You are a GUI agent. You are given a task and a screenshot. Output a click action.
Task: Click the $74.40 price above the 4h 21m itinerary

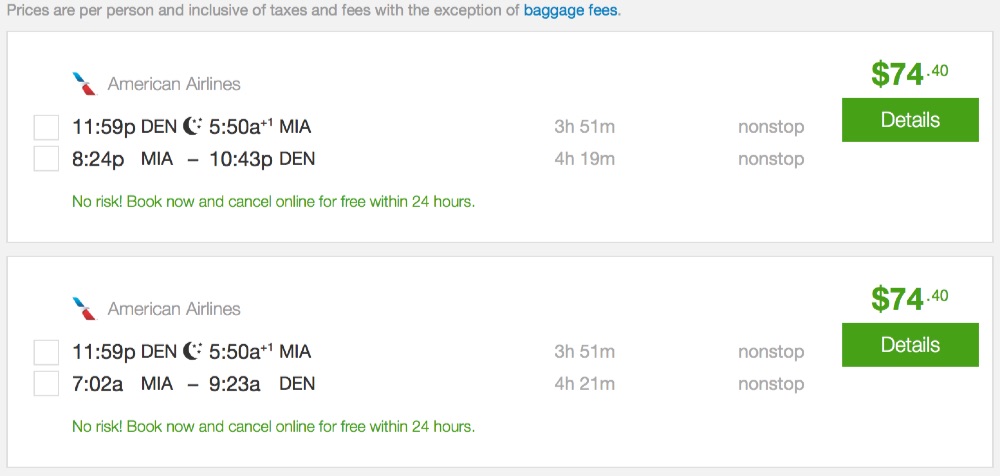pyautogui.click(x=909, y=299)
